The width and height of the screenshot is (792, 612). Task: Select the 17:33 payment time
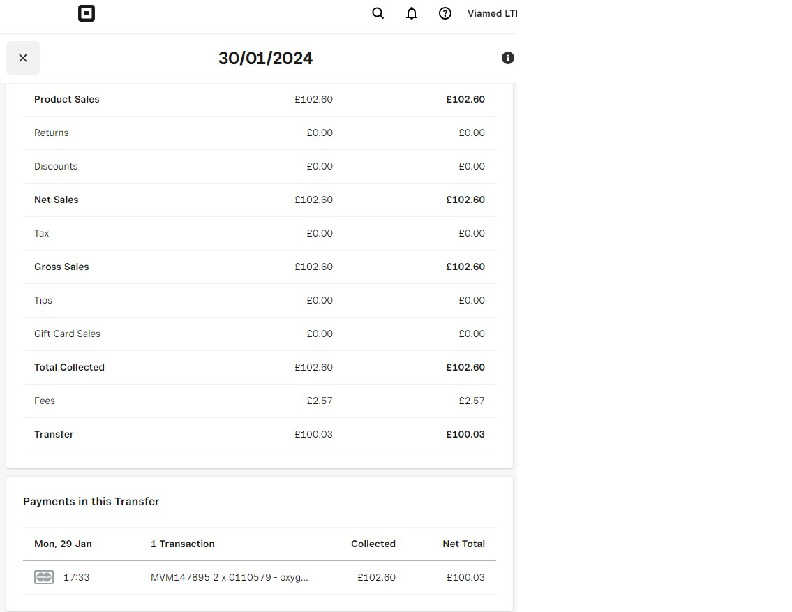tap(76, 577)
